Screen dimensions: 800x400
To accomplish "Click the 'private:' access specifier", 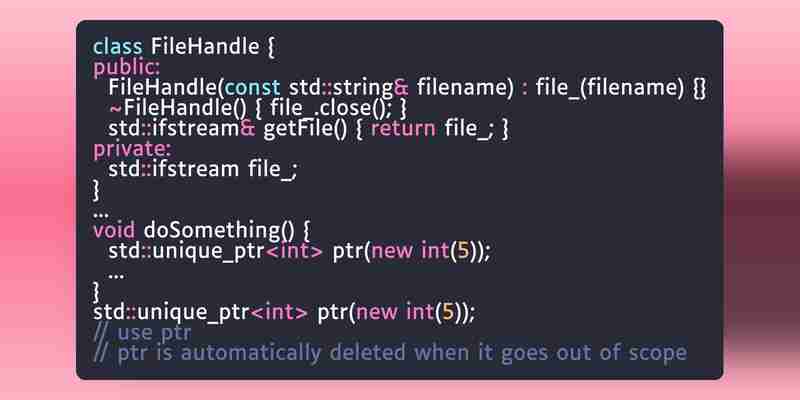I will (133, 149).
